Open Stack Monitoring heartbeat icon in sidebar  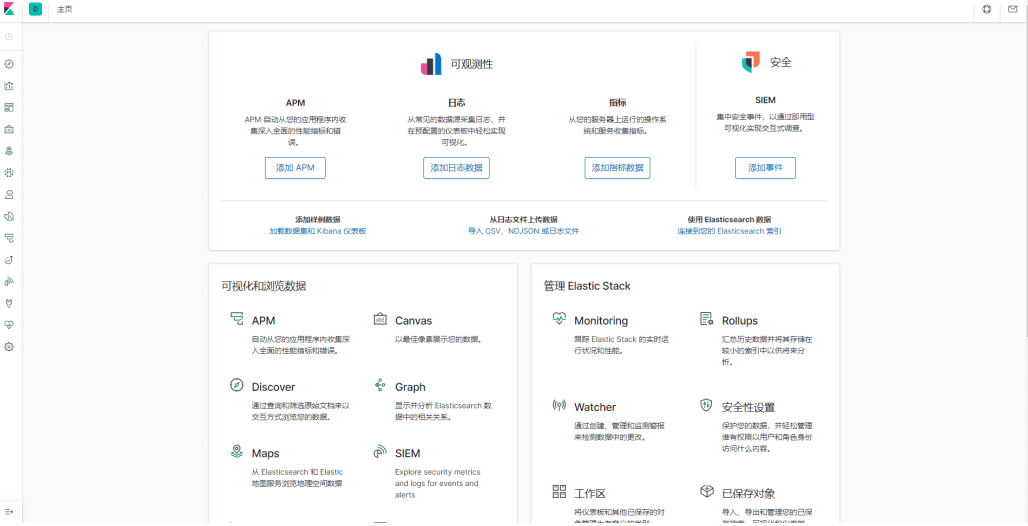(x=9, y=325)
